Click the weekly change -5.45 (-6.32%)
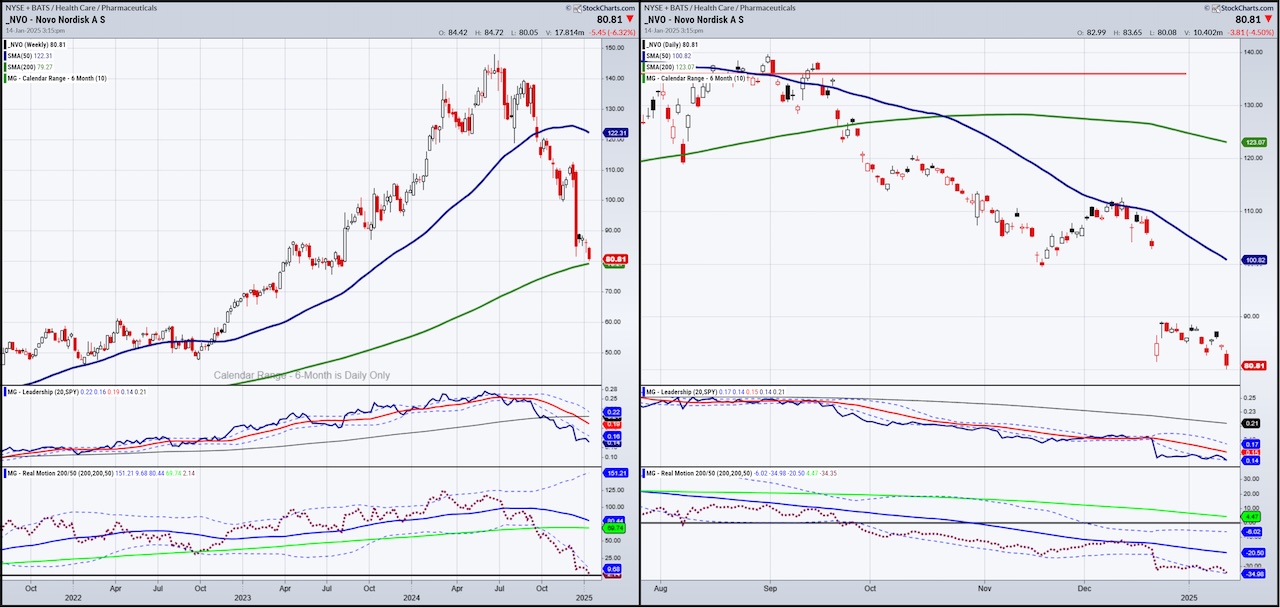1280x608 pixels. pos(614,33)
